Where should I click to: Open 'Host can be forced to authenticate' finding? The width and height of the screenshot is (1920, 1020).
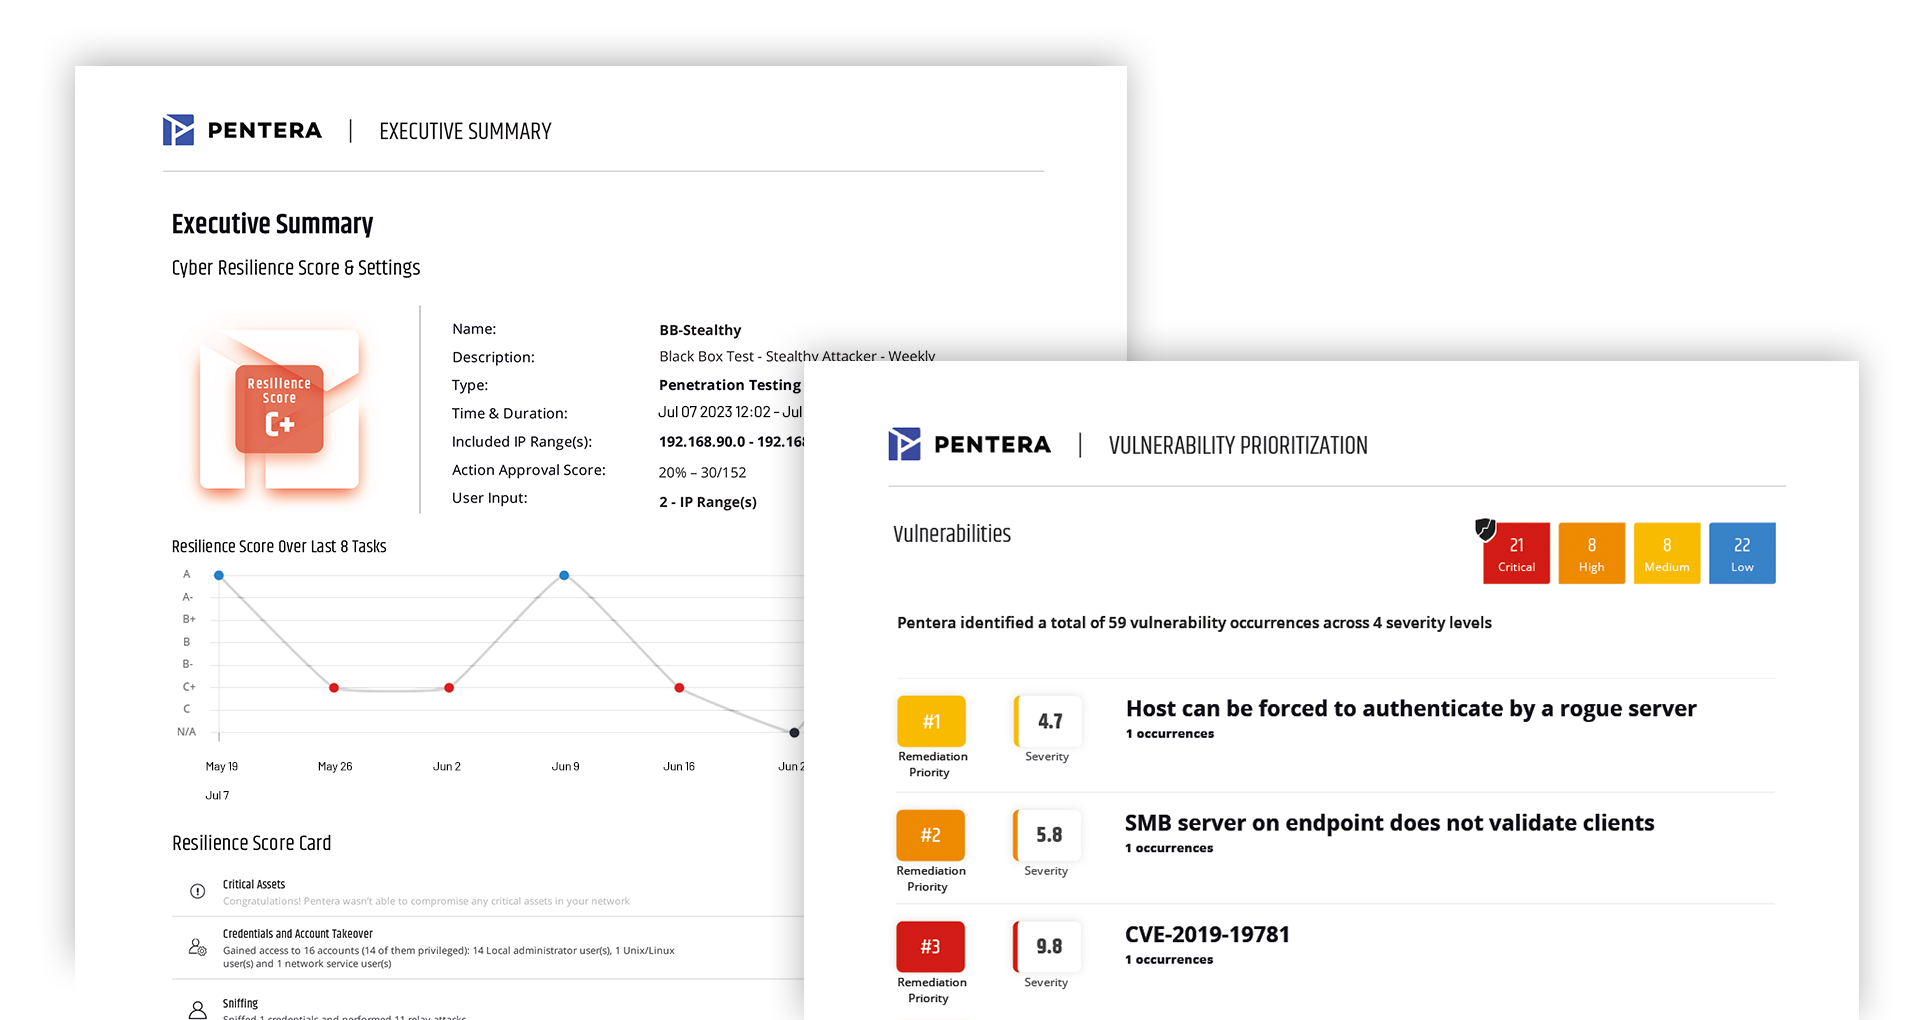pos(1411,708)
